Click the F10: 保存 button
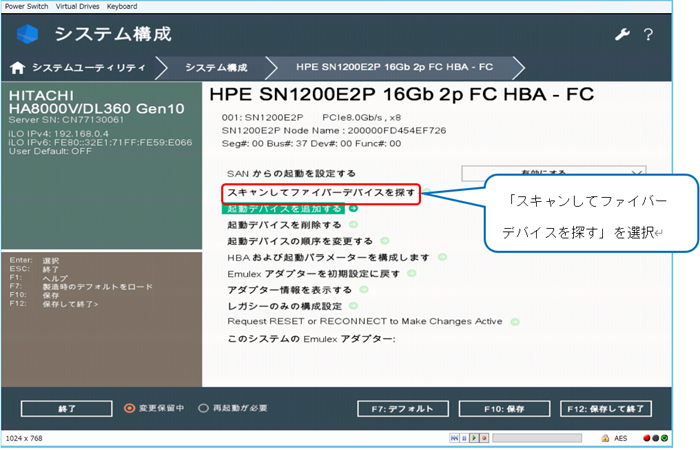 click(504, 408)
